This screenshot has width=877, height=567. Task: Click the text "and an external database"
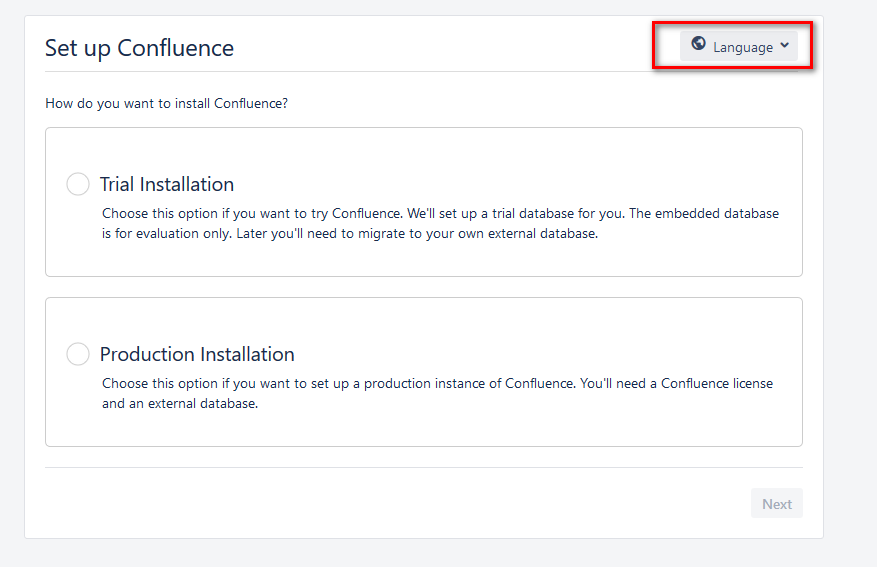pyautogui.click(x=179, y=403)
